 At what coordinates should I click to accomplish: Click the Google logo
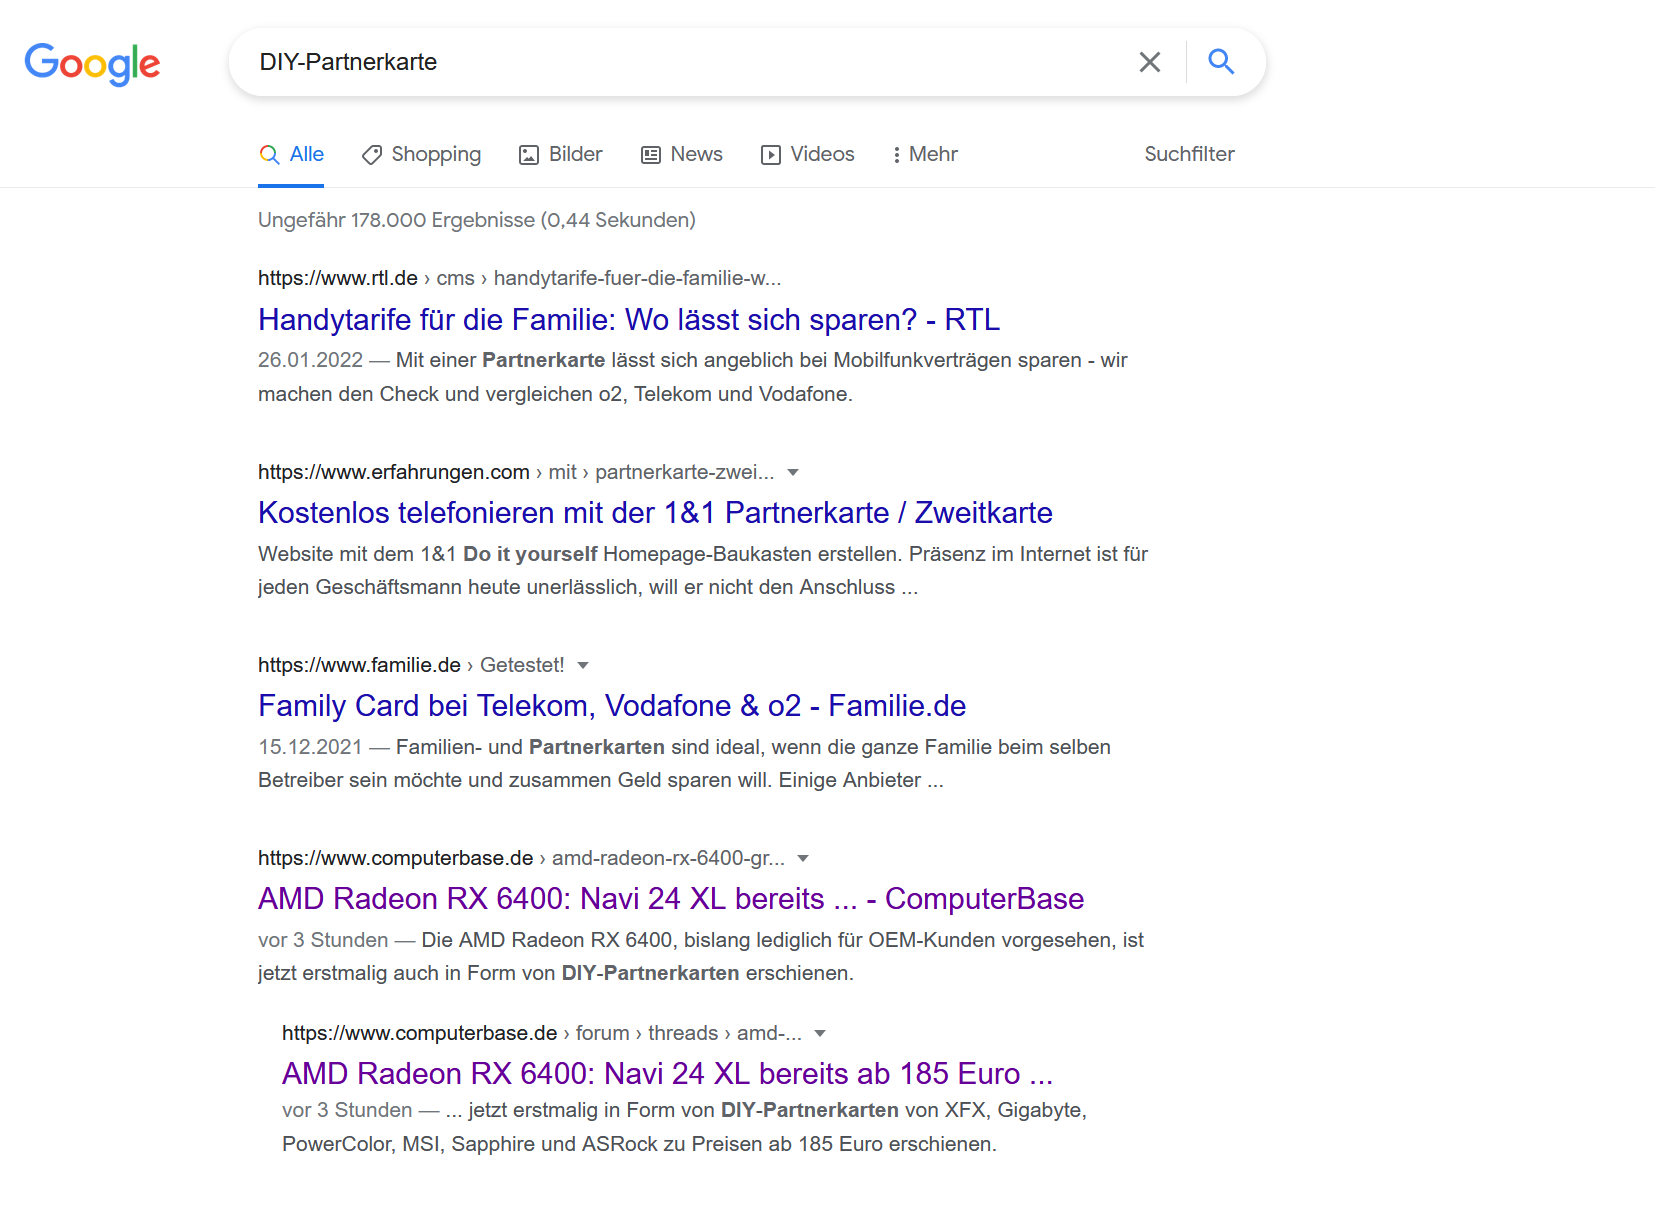click(92, 64)
